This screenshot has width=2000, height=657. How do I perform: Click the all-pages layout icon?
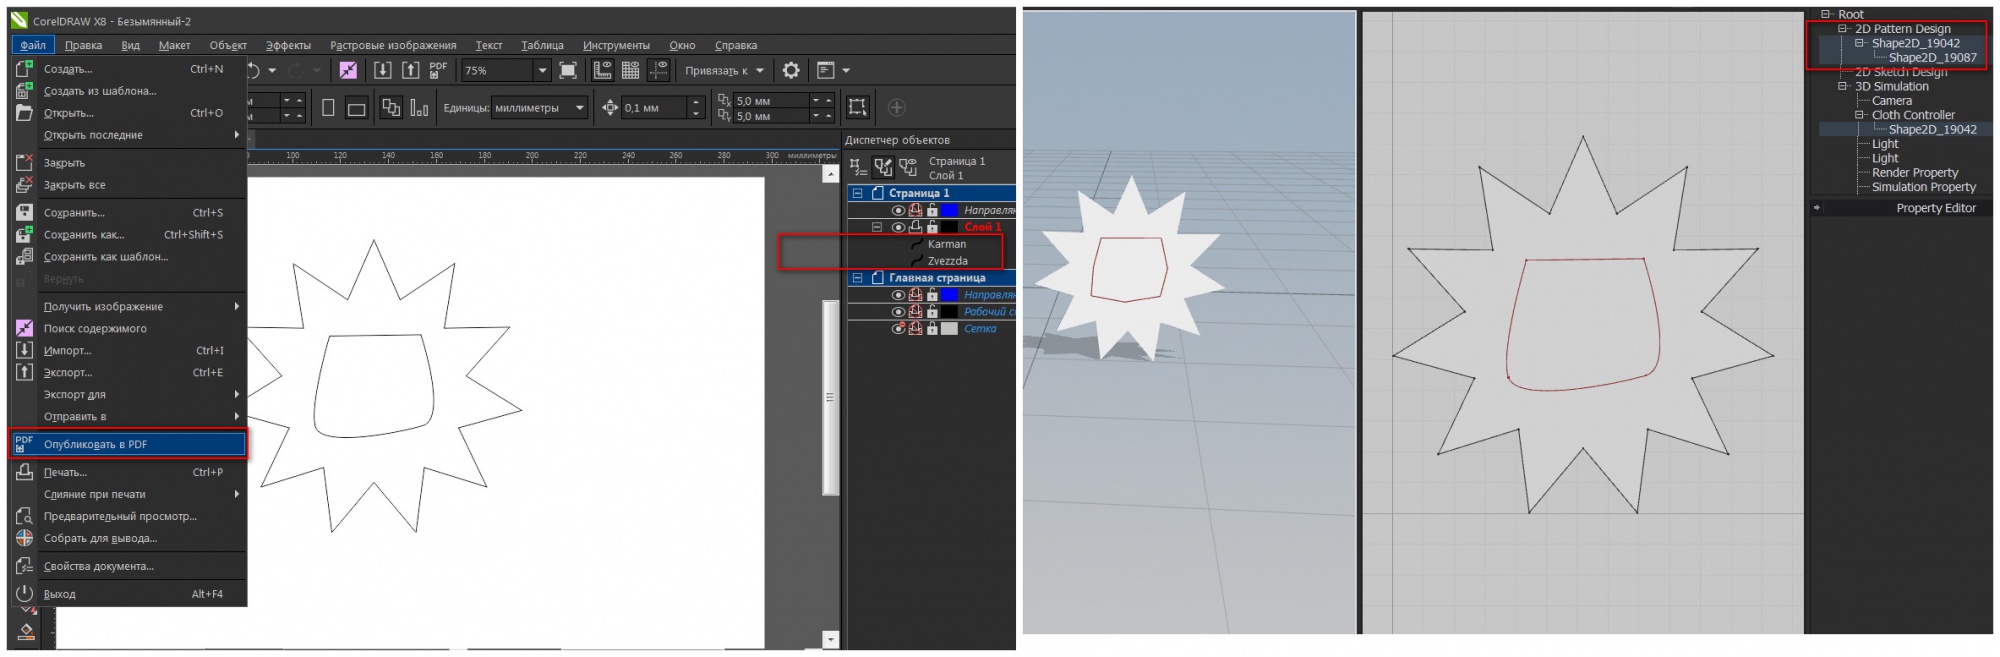coord(391,108)
